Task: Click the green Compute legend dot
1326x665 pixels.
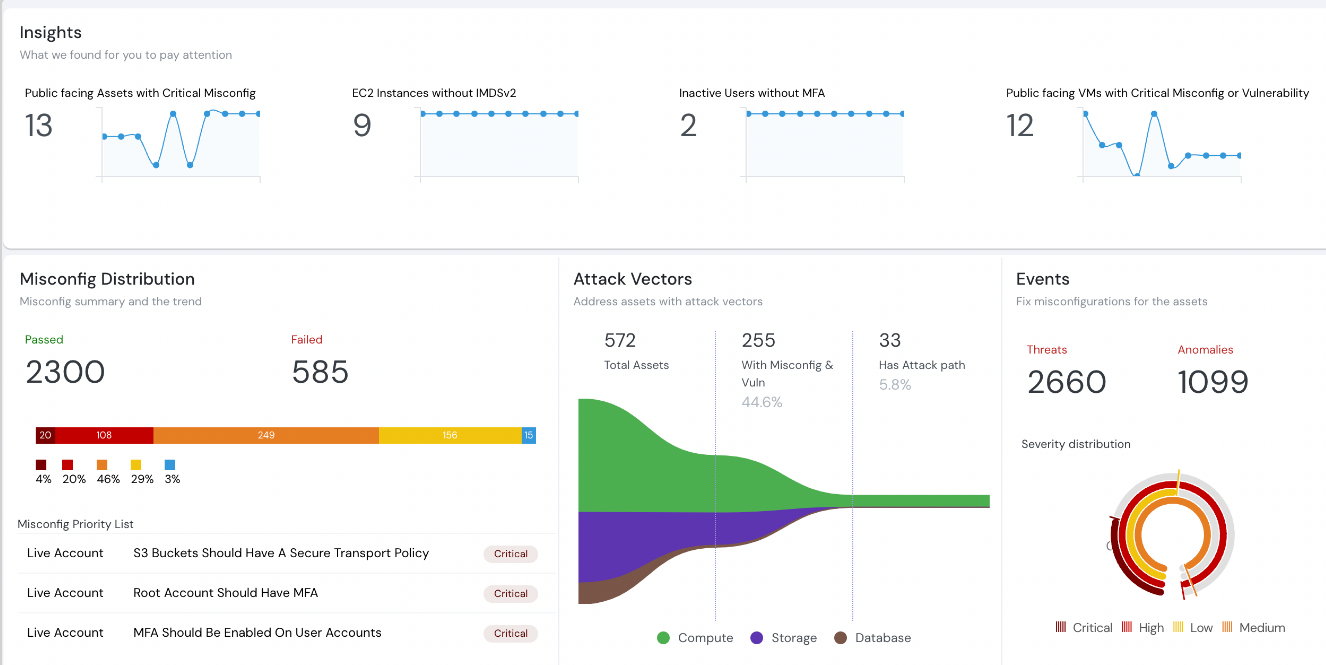Action: 664,638
